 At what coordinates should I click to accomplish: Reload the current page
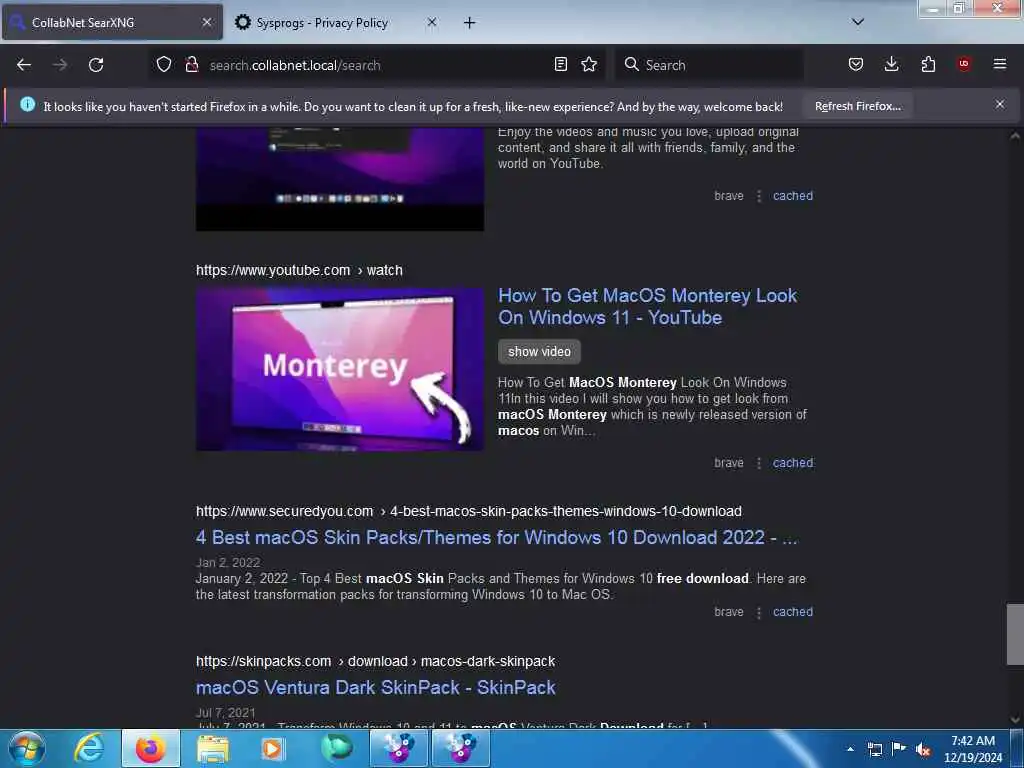[x=96, y=65]
